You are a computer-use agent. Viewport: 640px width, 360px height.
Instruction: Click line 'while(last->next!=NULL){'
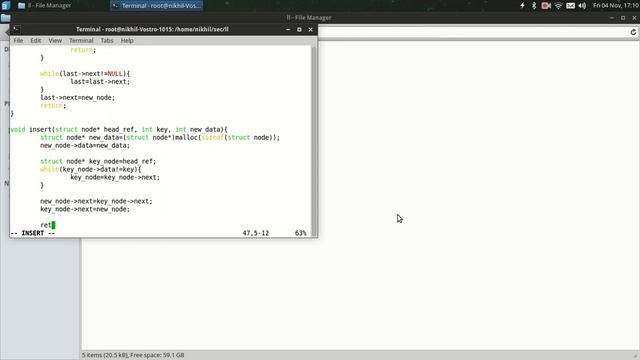pyautogui.click(x=85, y=74)
